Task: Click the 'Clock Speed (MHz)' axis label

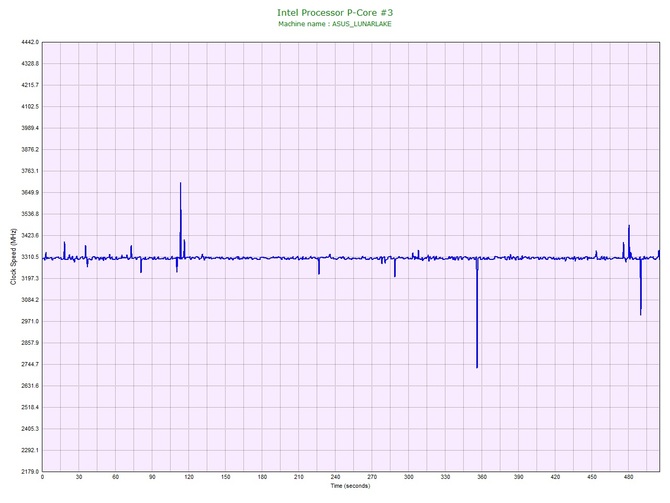Action: coord(13,257)
